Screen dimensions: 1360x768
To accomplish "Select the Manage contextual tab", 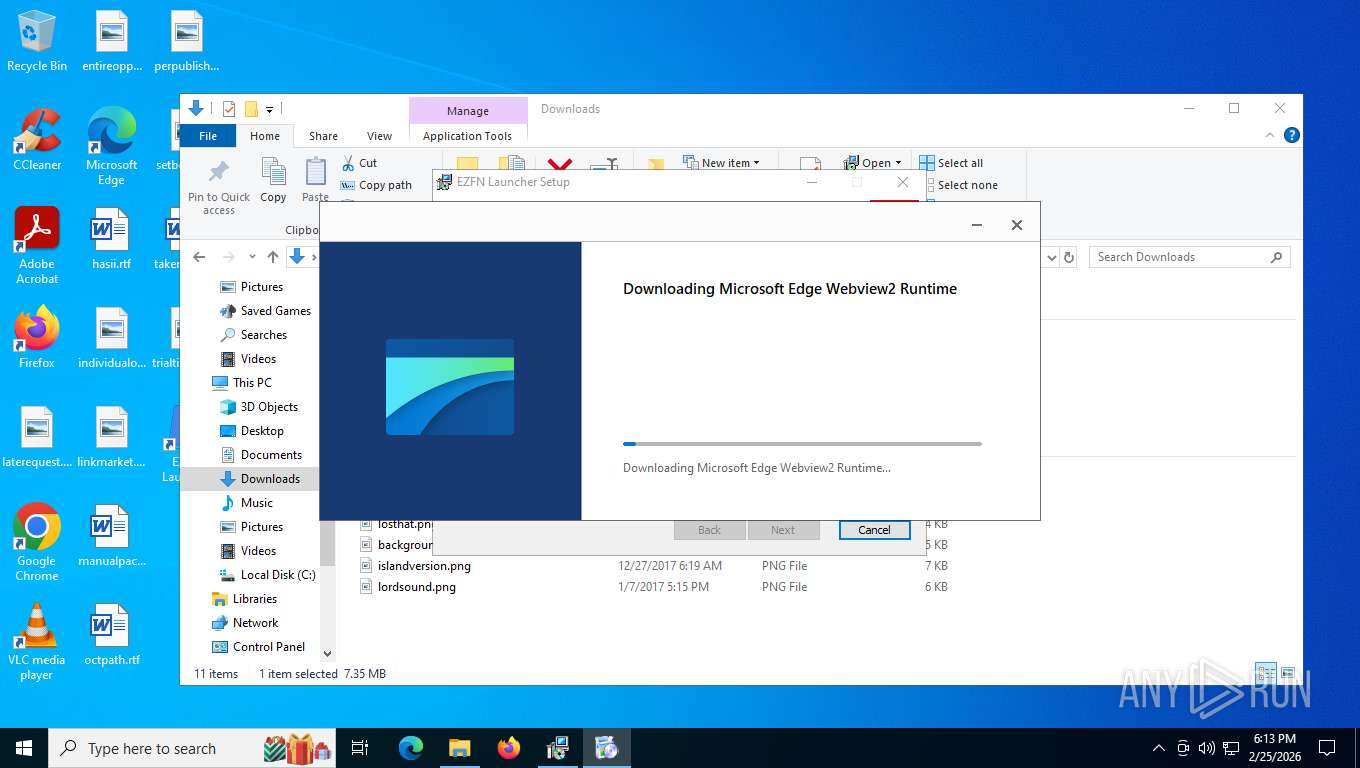I will 468,111.
